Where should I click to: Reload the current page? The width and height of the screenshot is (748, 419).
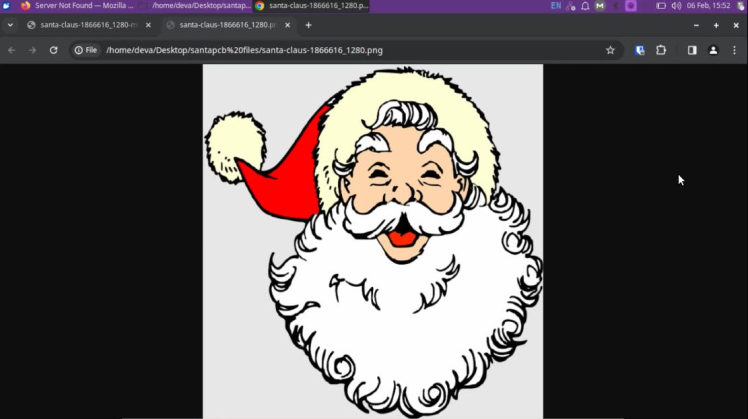53,50
